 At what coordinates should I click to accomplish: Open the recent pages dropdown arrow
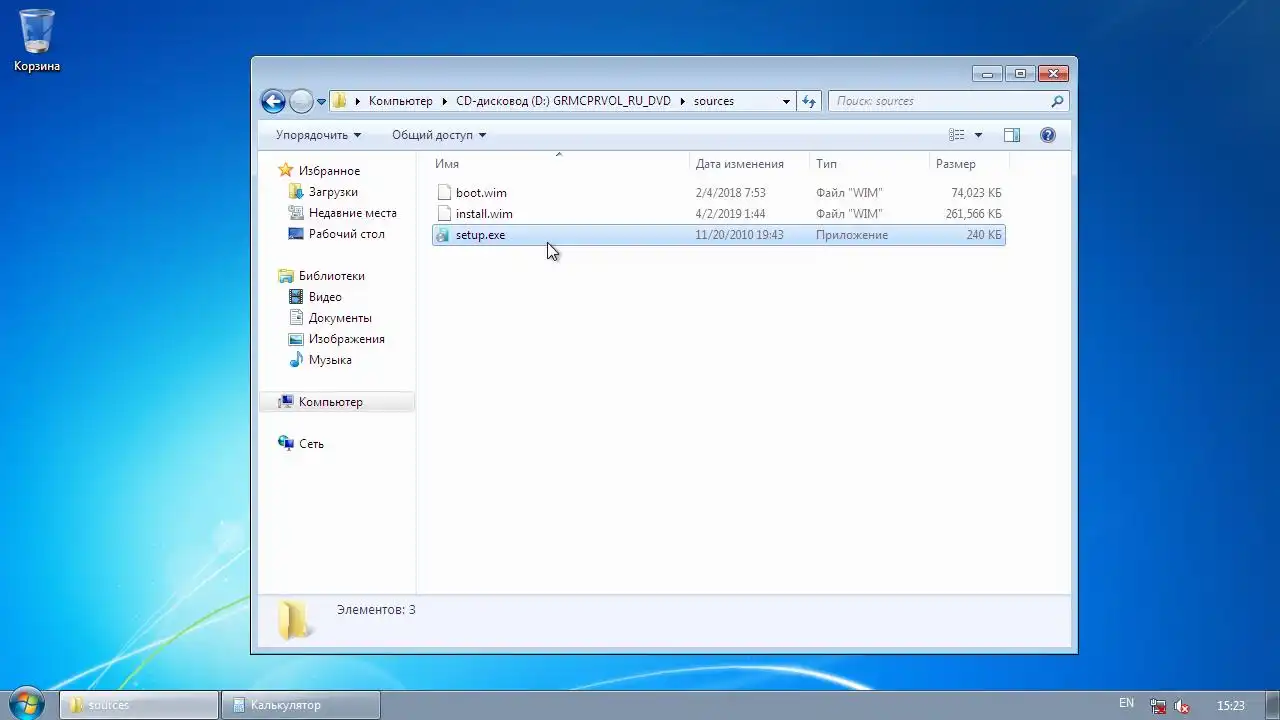point(322,102)
